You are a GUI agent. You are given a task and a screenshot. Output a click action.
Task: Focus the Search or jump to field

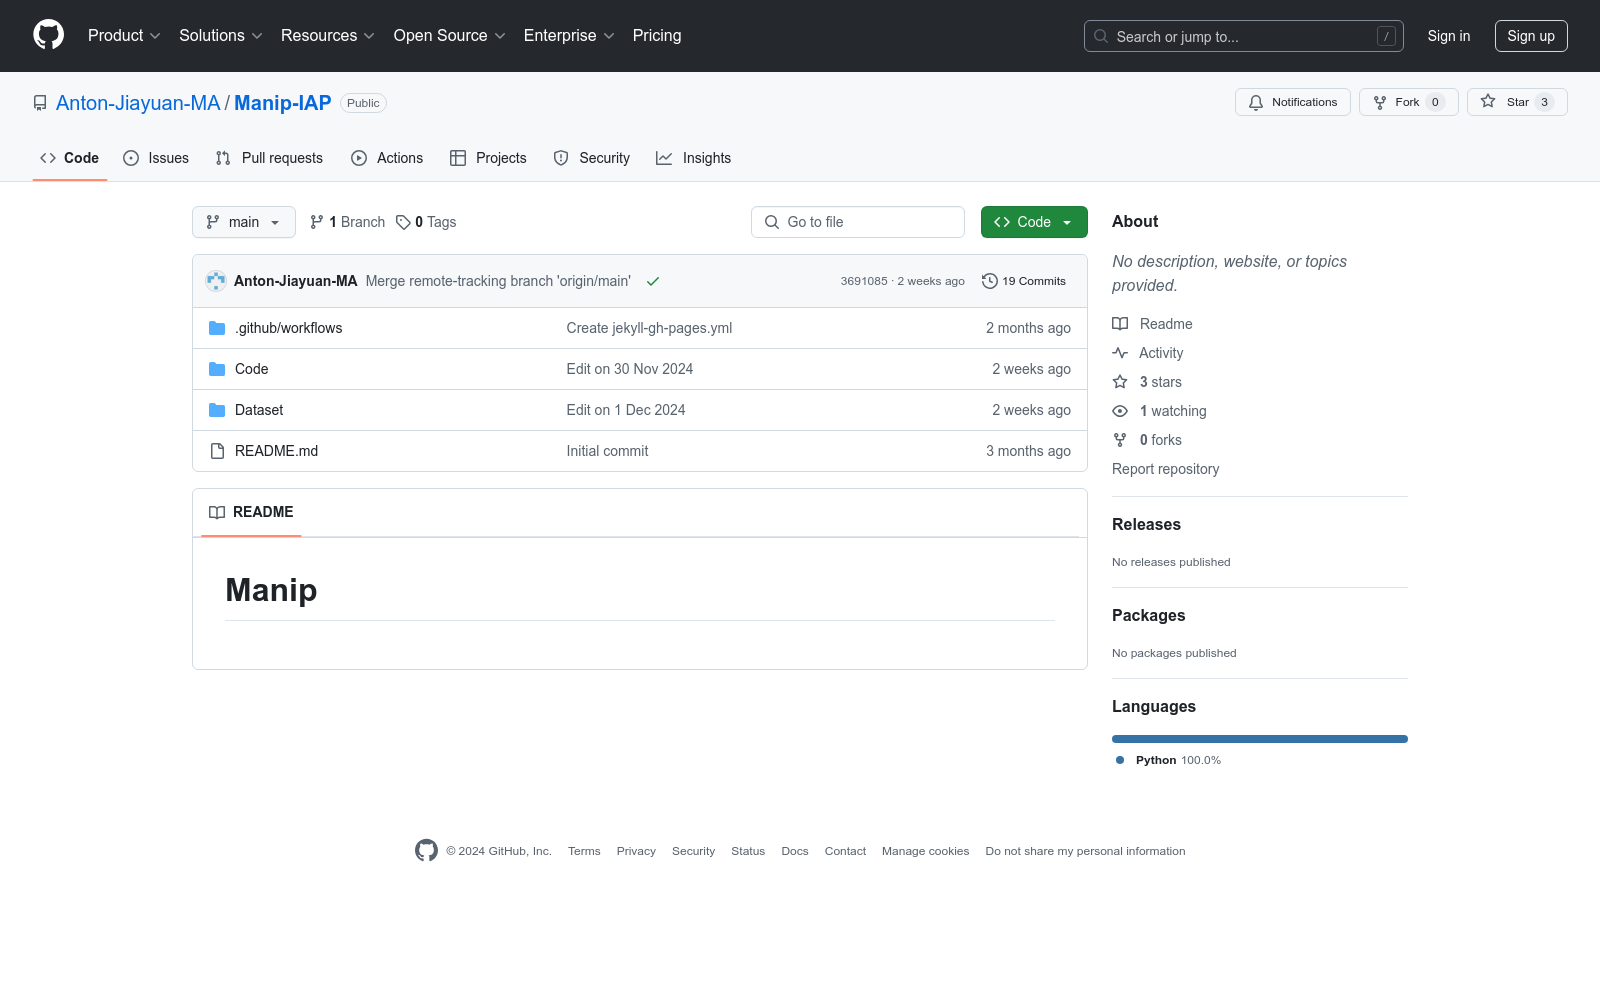[x=1244, y=36]
